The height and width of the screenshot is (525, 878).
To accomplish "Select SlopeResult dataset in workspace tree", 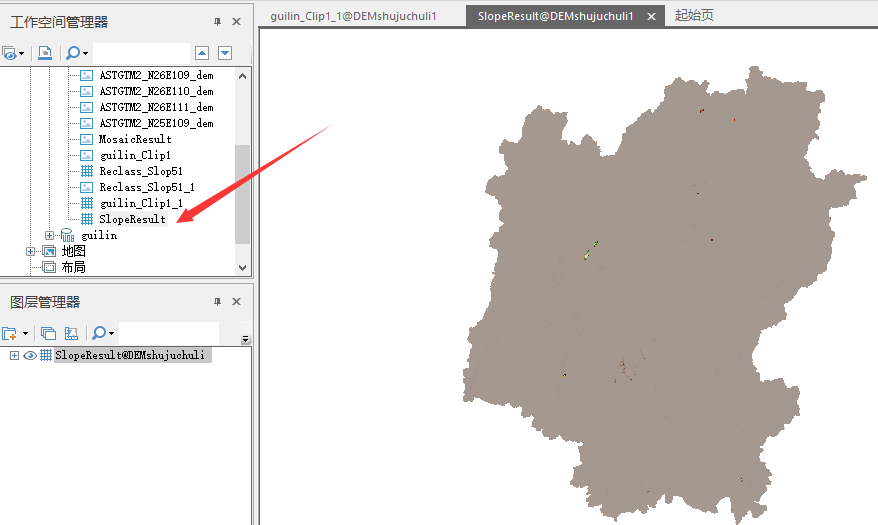I will [132, 219].
